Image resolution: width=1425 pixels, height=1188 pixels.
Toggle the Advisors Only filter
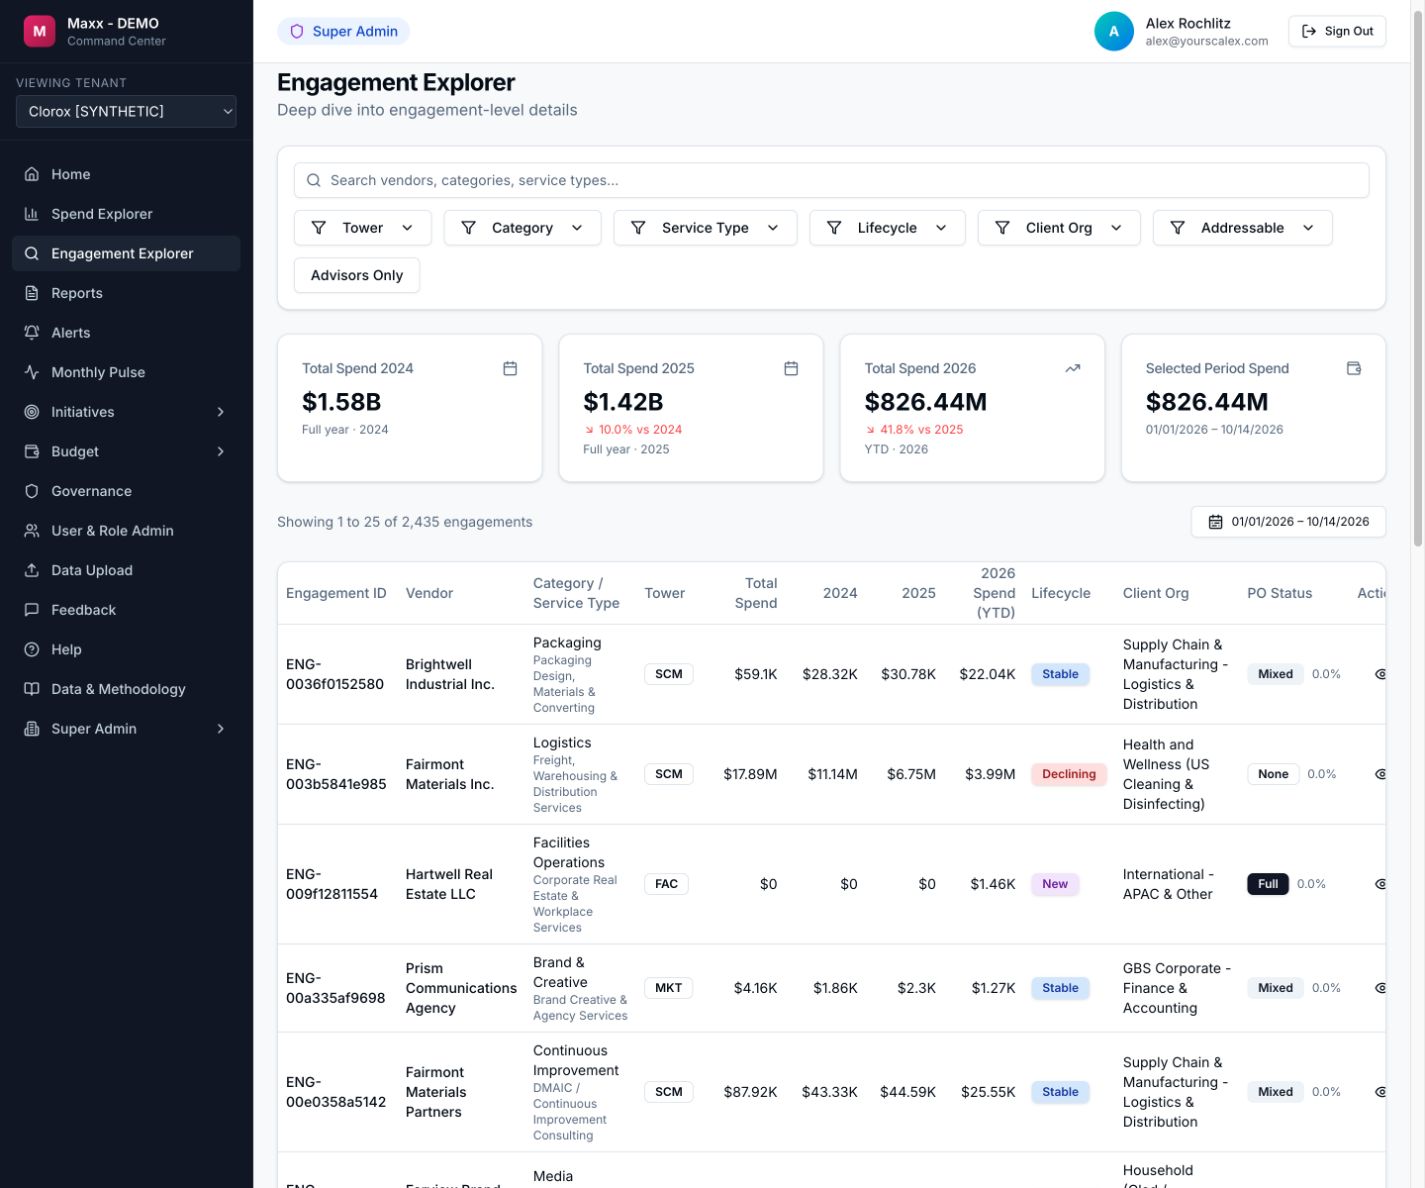point(357,275)
